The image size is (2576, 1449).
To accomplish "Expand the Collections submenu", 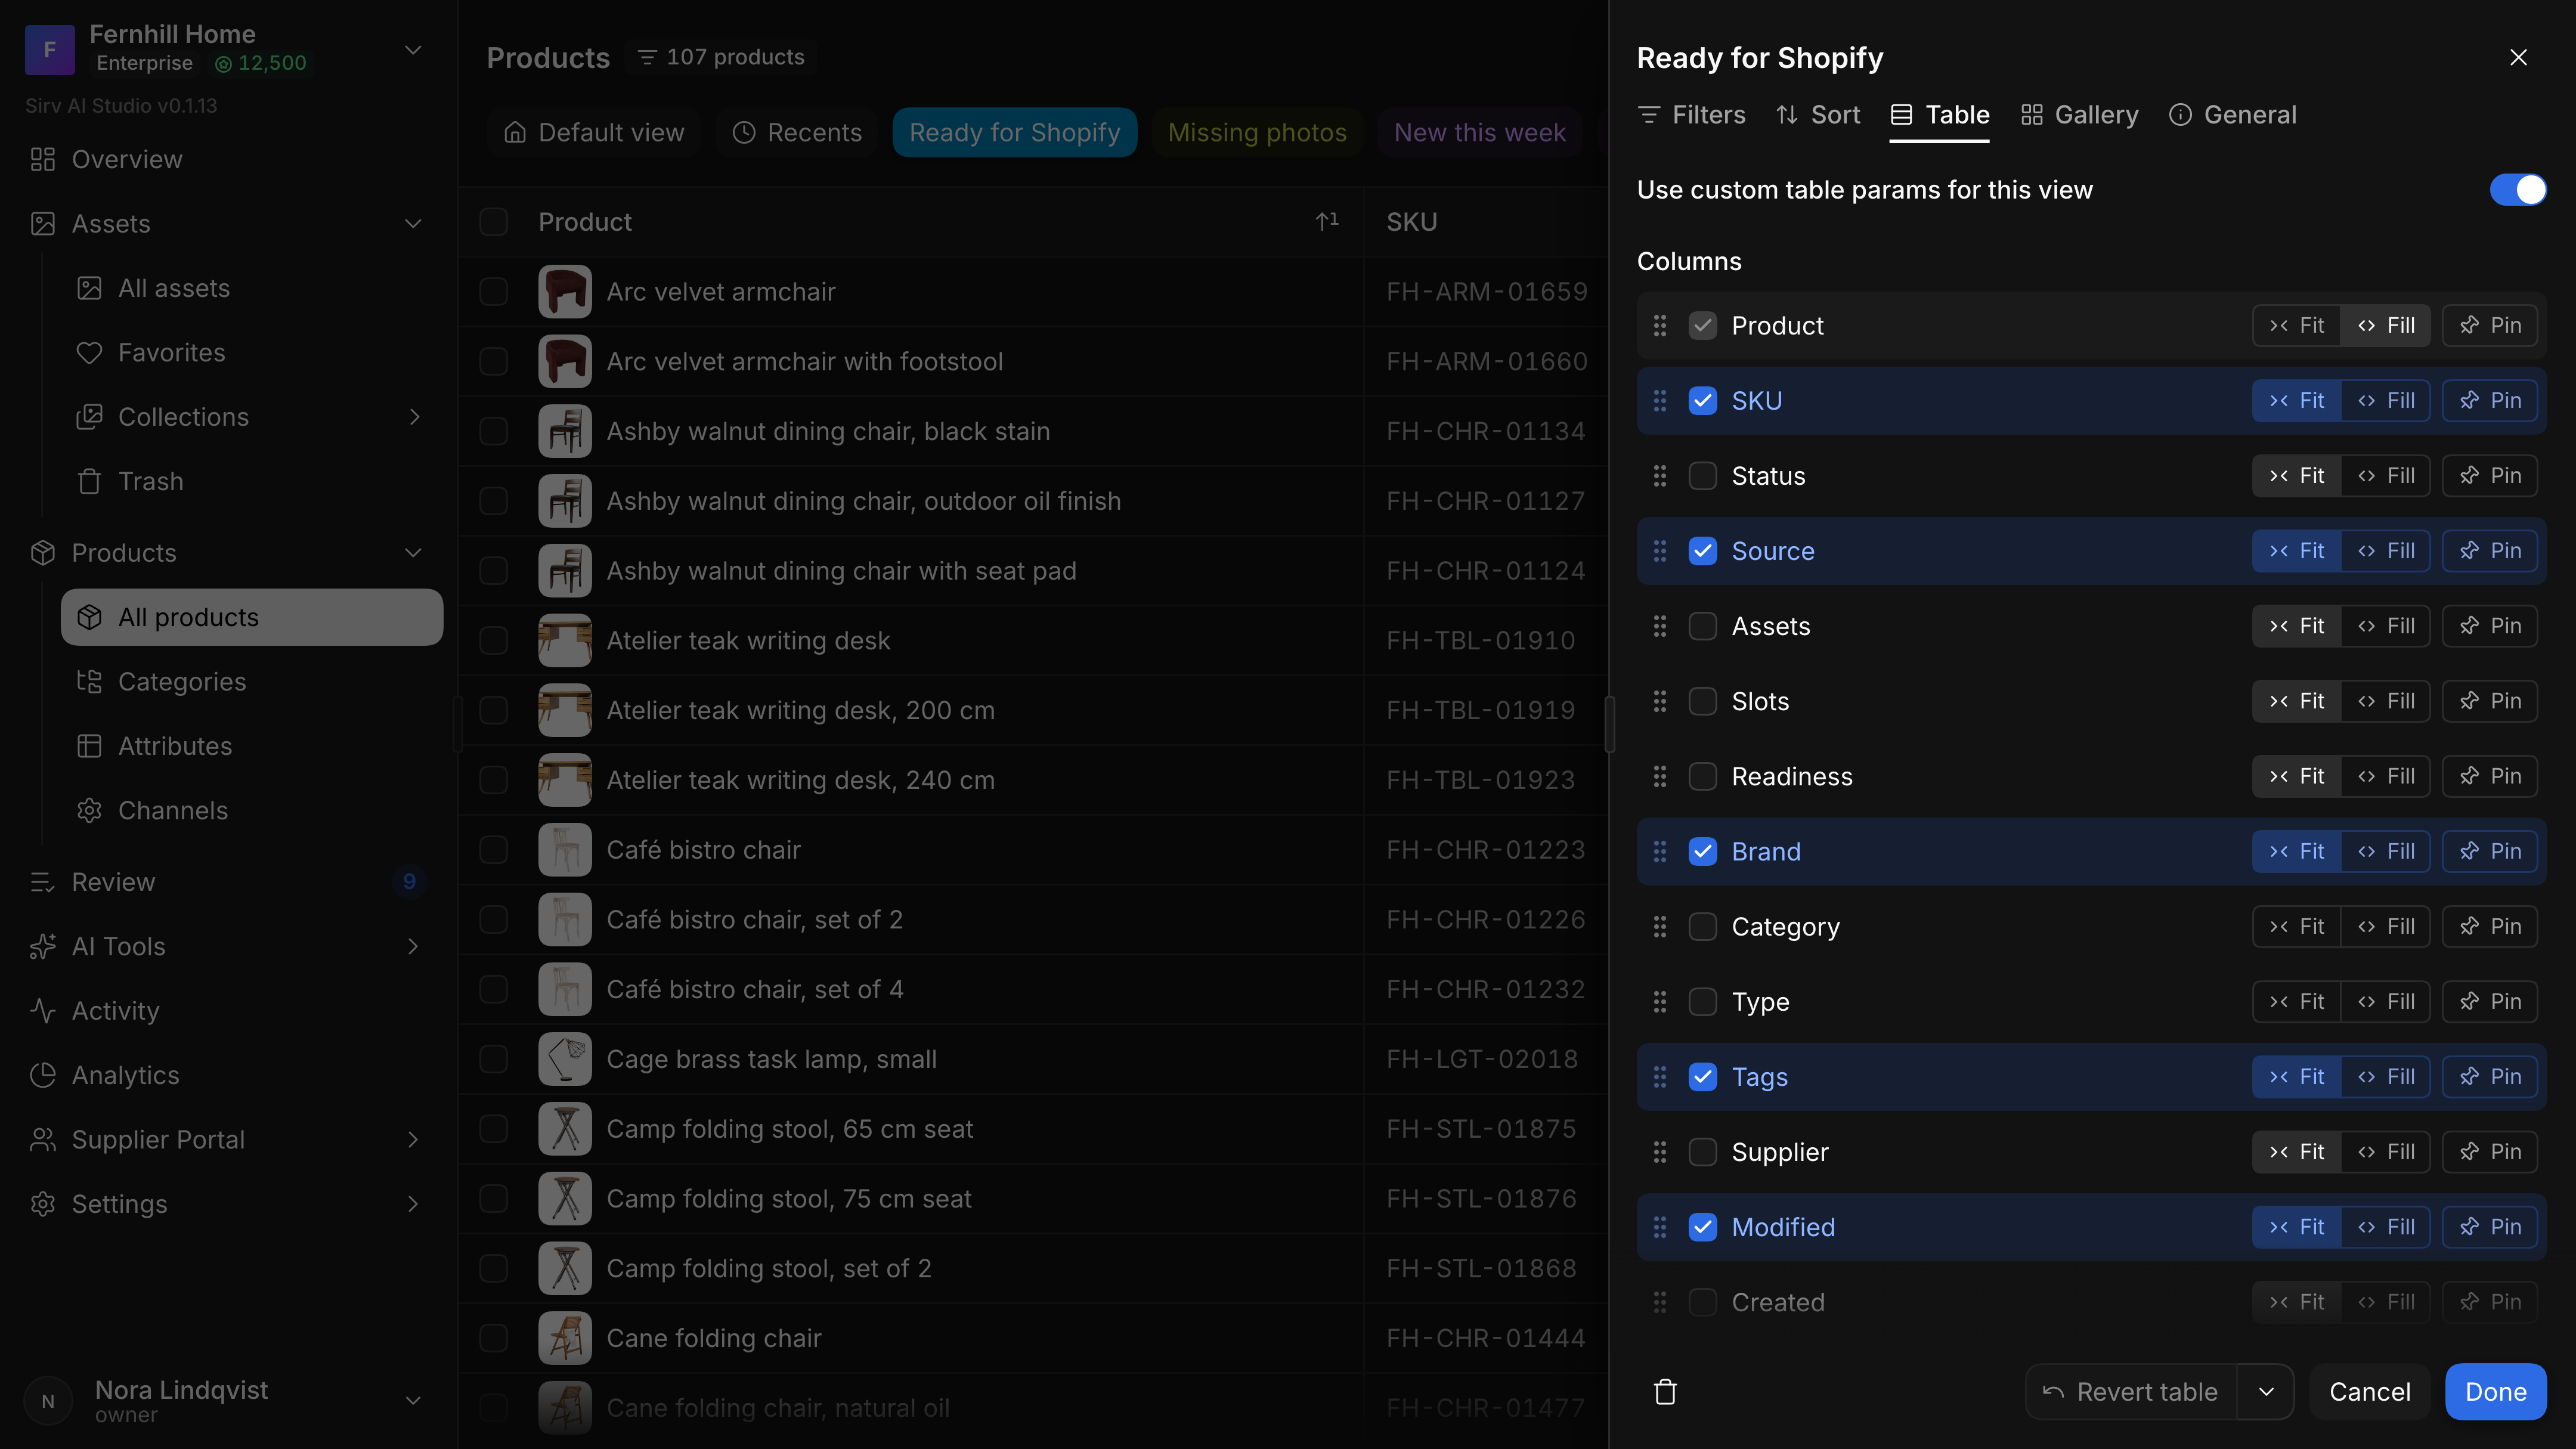I will click(414, 417).
